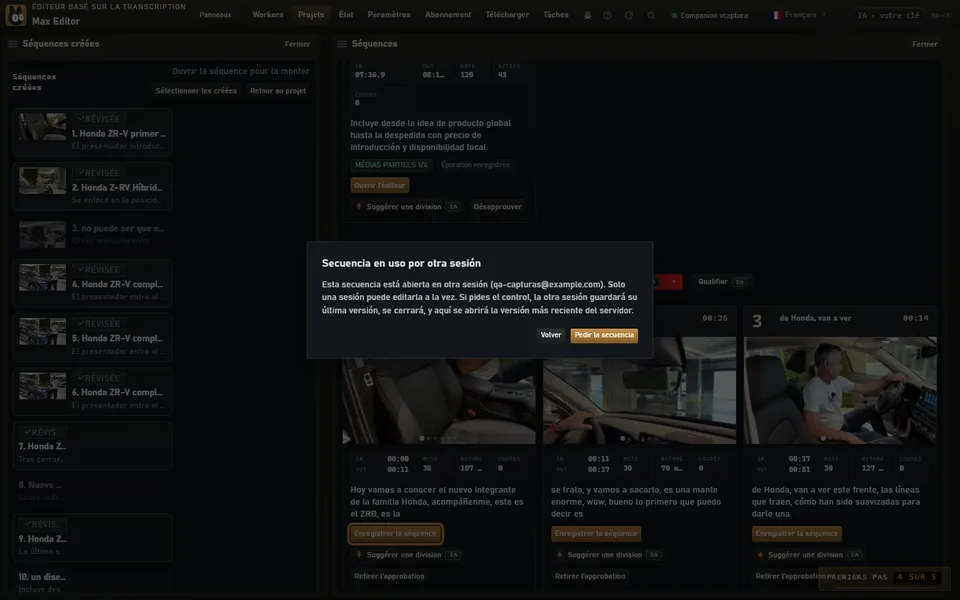Expand the red dropdown arrow near Qualifier
960x600 pixels.
coord(673,282)
